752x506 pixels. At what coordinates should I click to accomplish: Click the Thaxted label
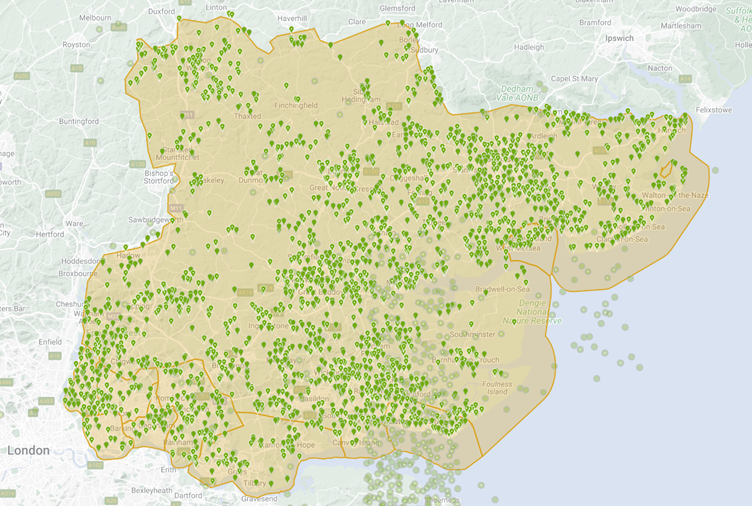tap(247, 116)
